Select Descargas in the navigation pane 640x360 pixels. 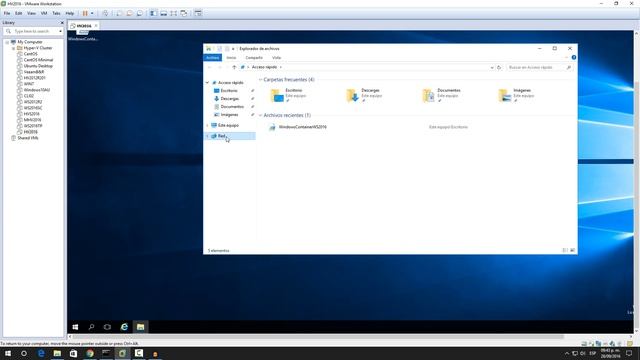click(x=229, y=99)
